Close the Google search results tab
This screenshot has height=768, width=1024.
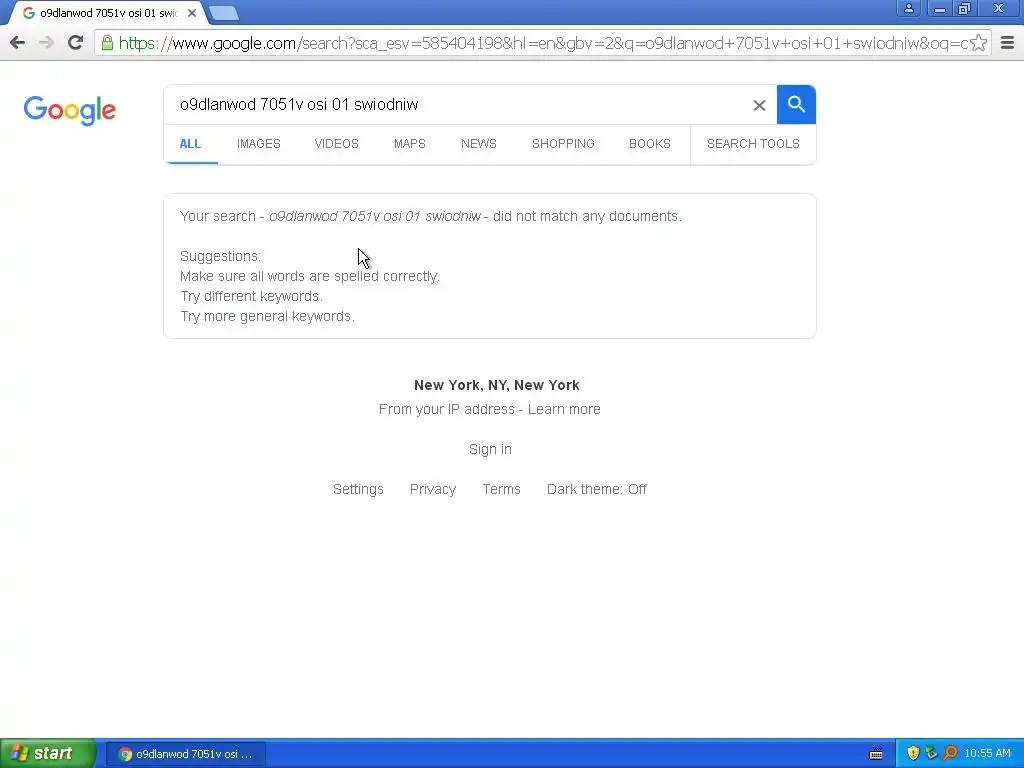[x=191, y=13]
